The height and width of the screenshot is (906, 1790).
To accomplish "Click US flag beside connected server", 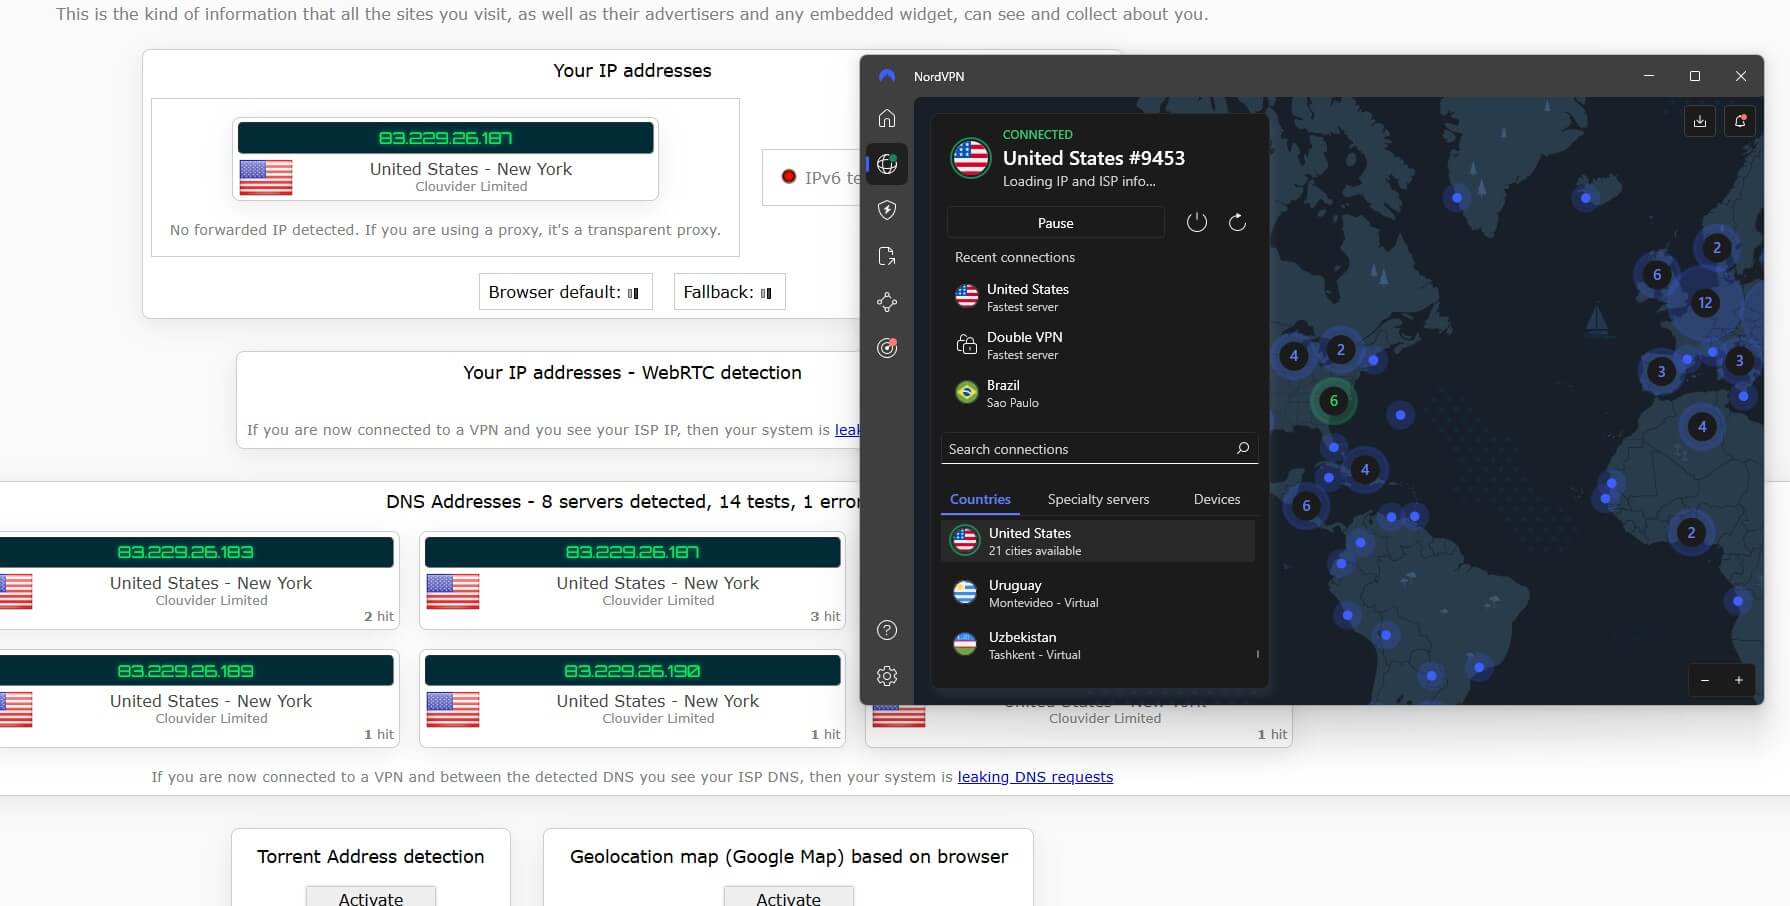I will point(970,158).
